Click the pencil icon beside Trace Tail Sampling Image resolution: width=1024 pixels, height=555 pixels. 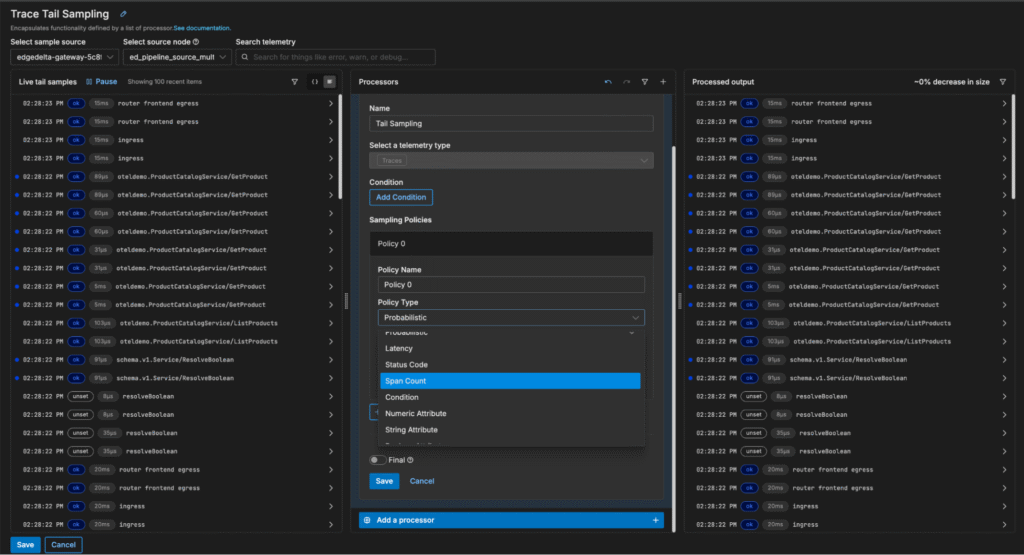point(123,14)
